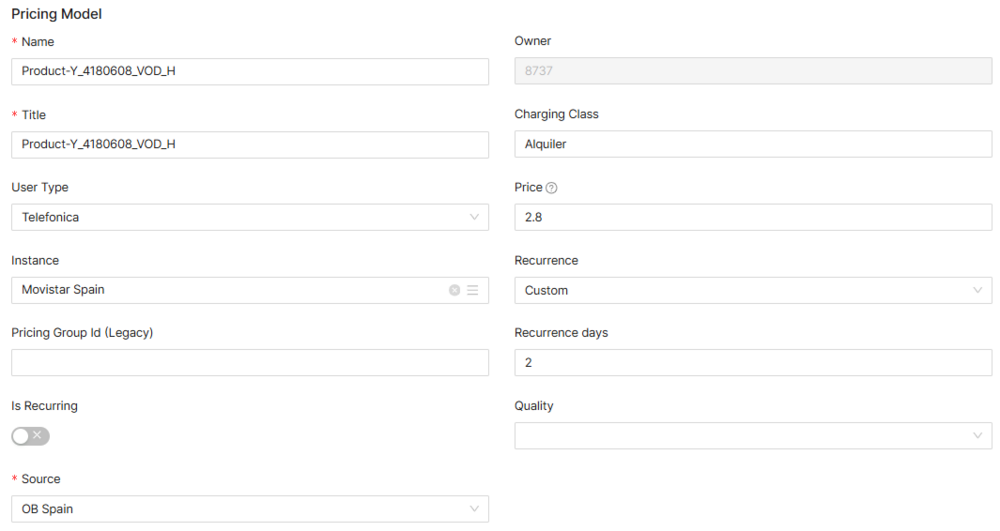Click the Name input field

[x=249, y=71]
